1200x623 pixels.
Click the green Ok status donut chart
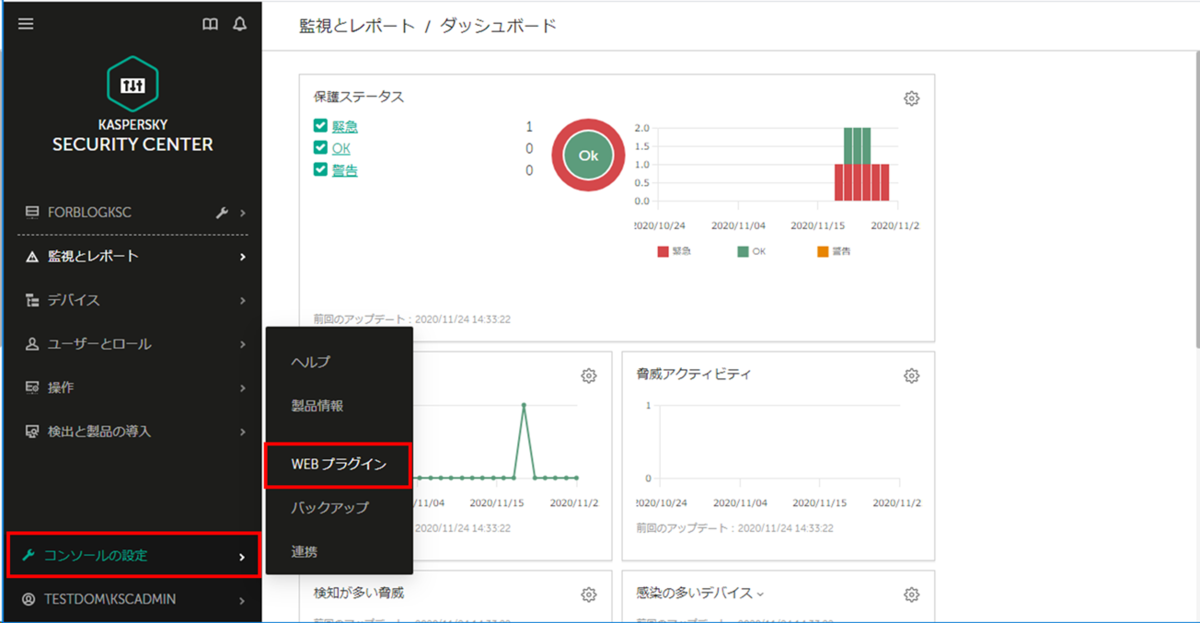pyautogui.click(x=587, y=155)
